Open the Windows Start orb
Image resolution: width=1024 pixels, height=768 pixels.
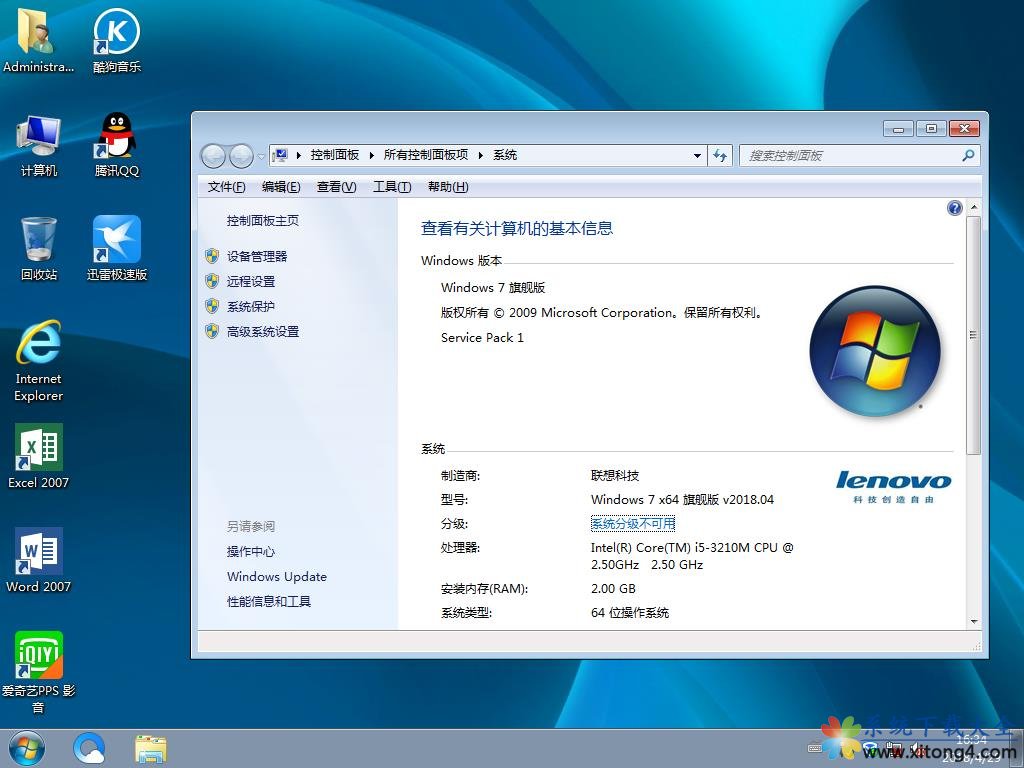[27, 748]
